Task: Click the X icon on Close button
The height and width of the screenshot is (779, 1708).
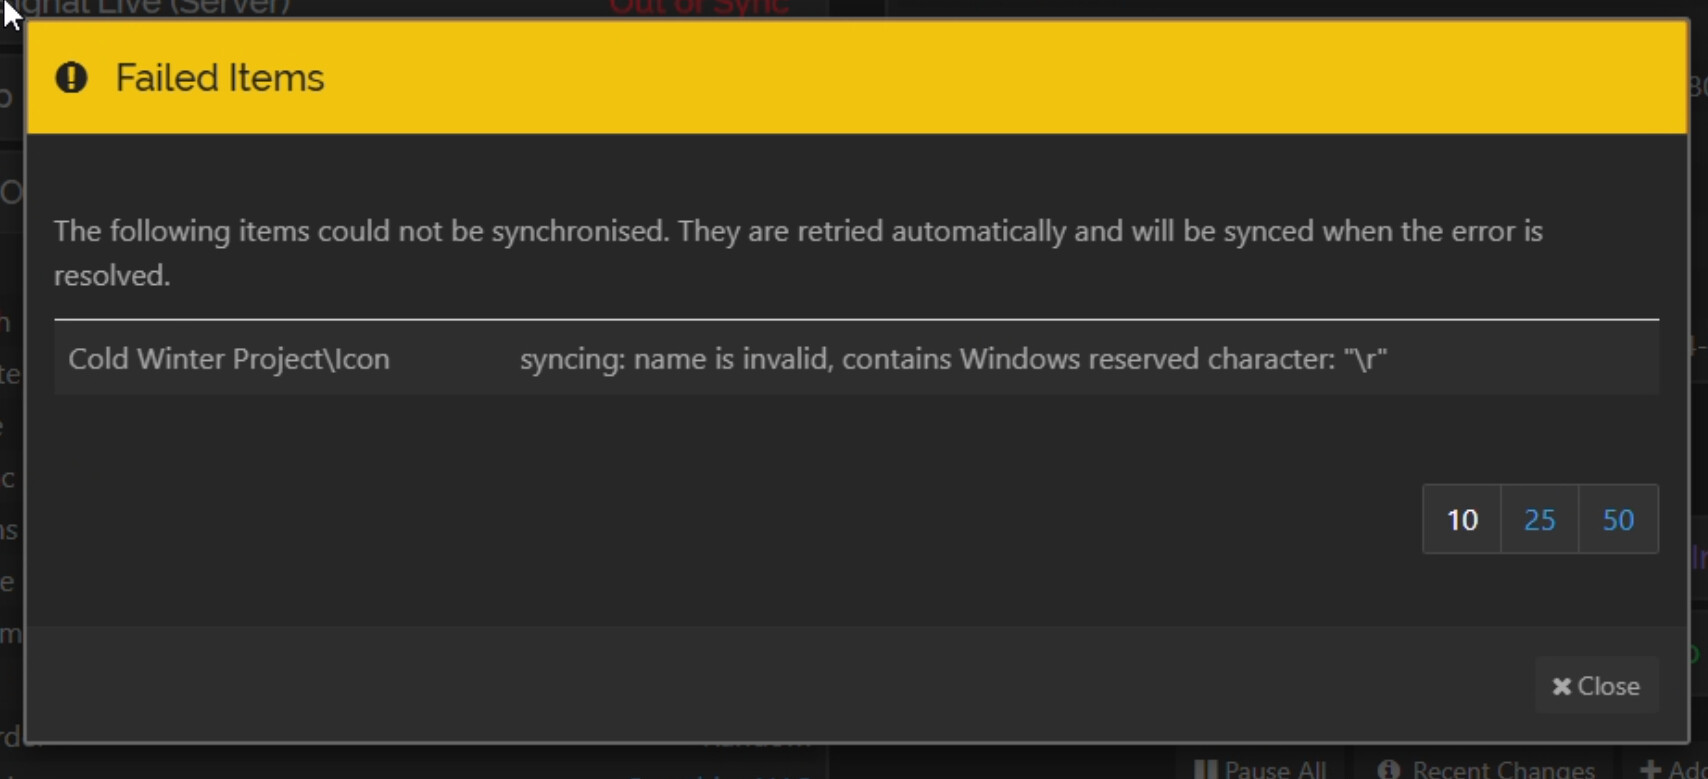Action: coord(1561,687)
